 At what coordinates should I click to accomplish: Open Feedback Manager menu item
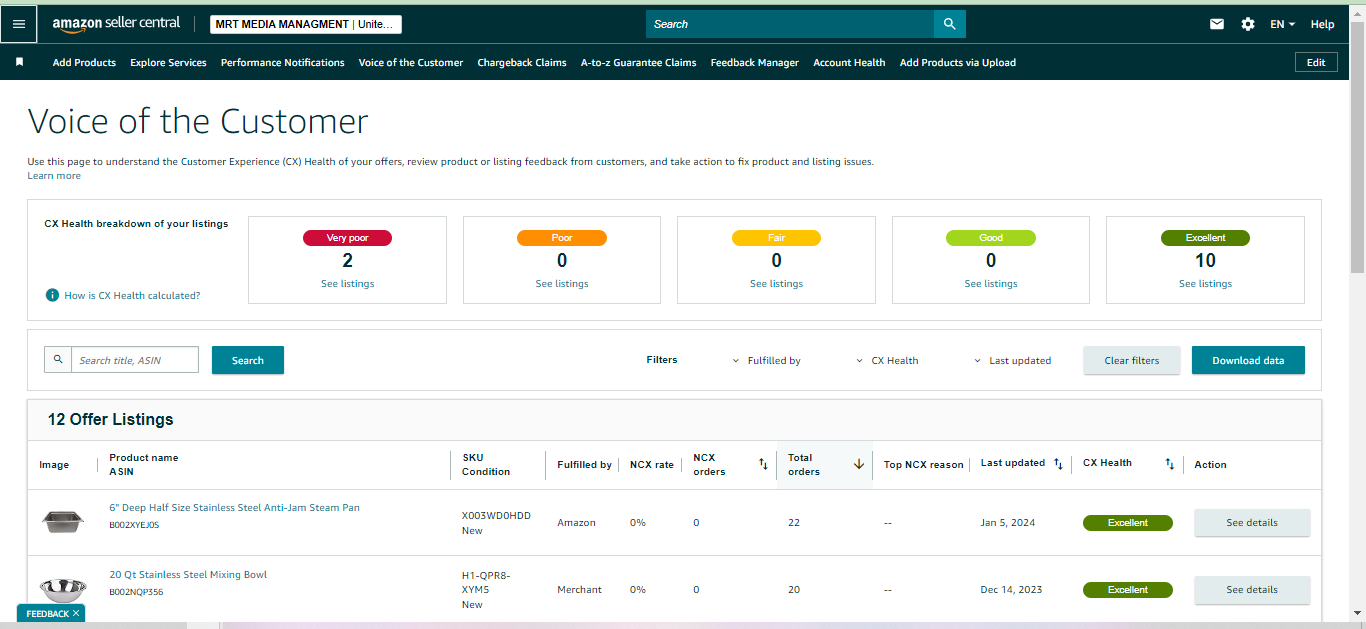[755, 62]
